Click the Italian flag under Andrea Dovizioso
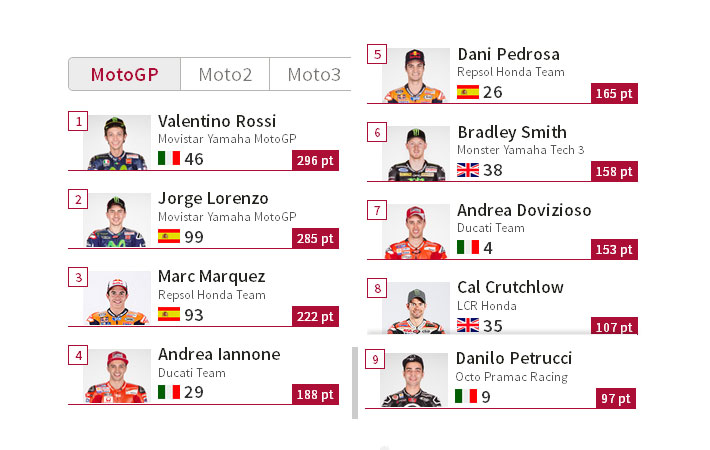The width and height of the screenshot is (710, 450). 468,247
